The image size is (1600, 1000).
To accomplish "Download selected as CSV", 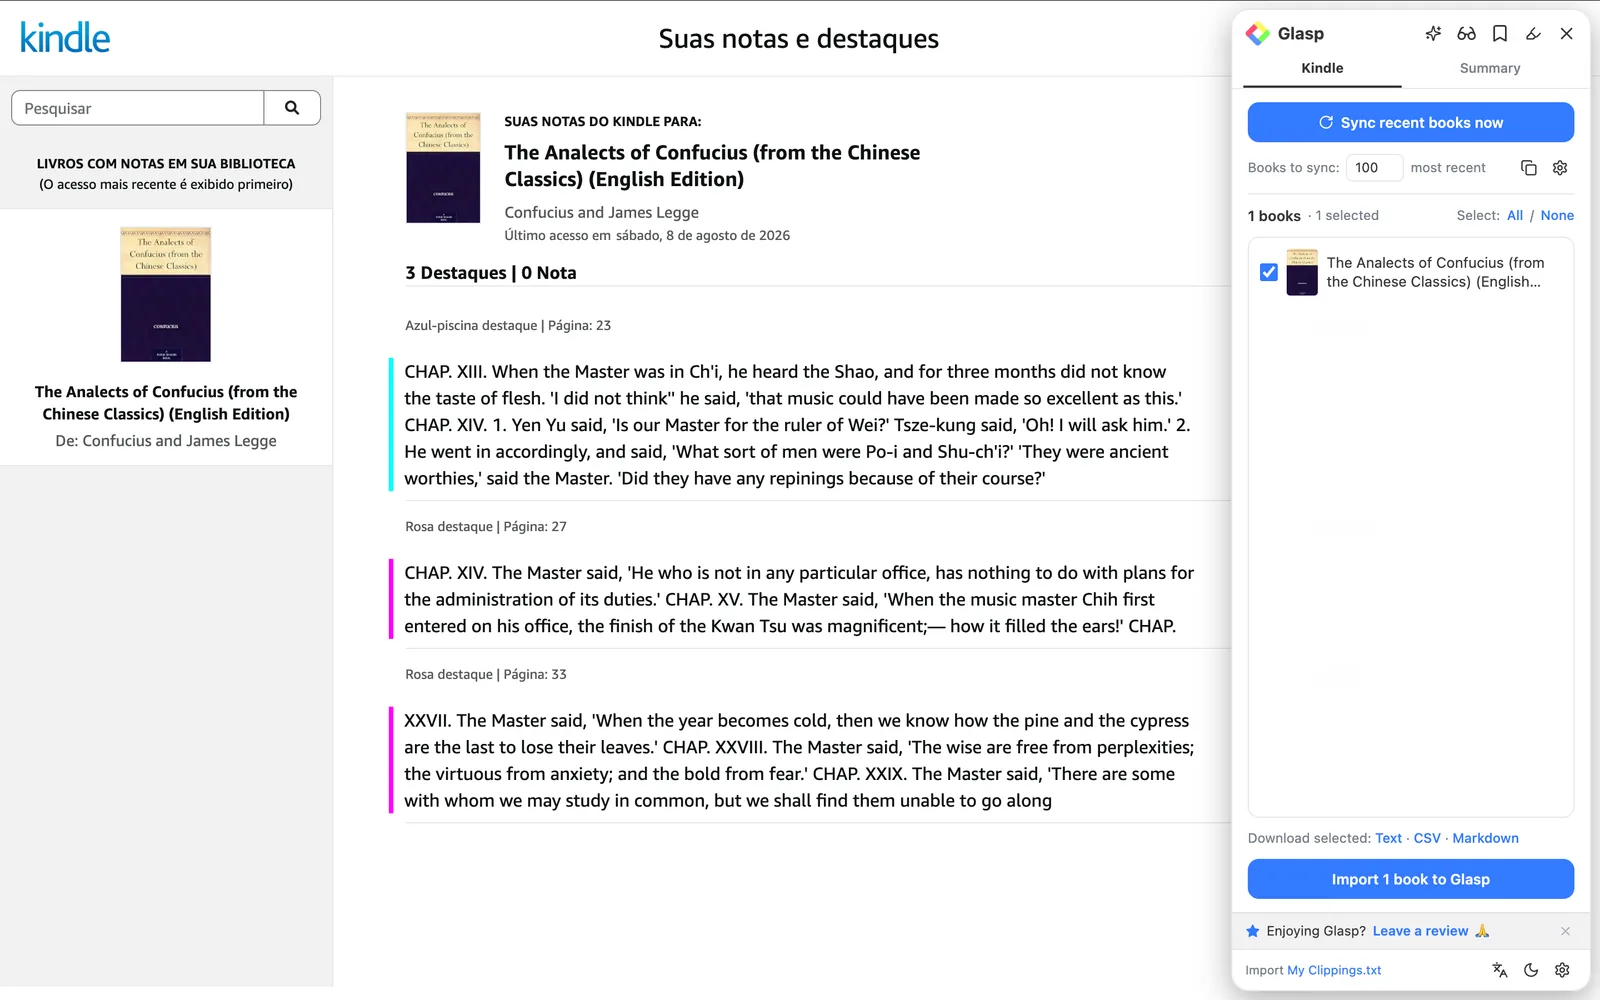I will (1427, 838).
